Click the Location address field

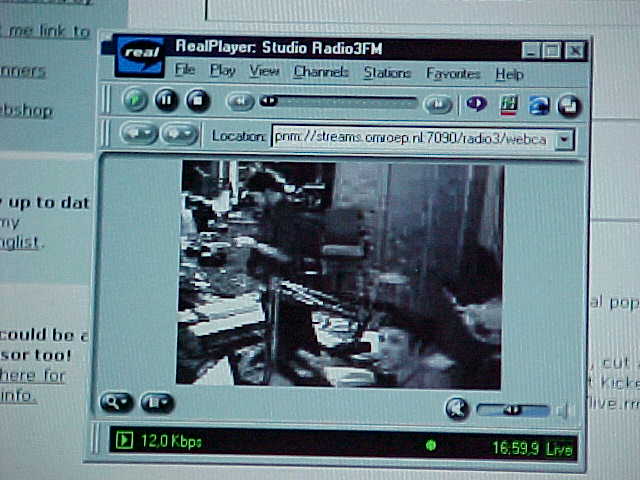413,139
